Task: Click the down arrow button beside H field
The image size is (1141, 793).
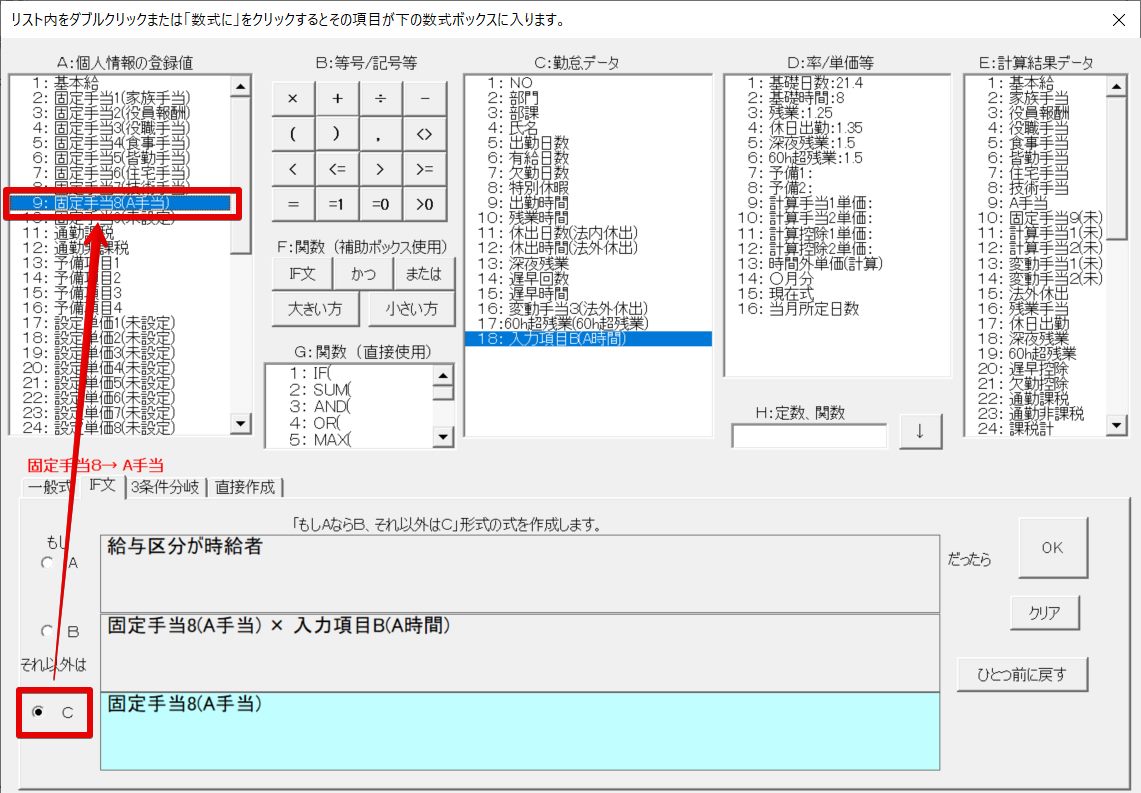Action: (920, 432)
